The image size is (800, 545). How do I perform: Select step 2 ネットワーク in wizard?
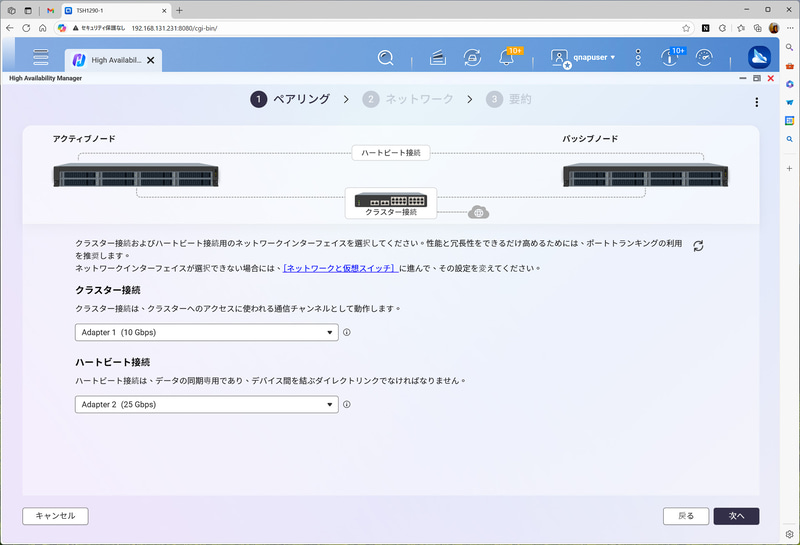(x=408, y=99)
